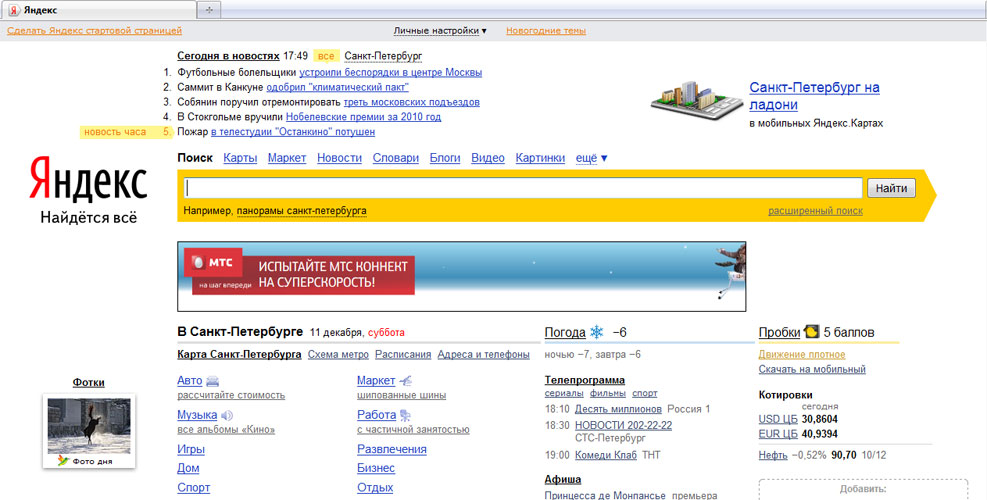Switch to the Карты tab
Screen dimensions: 987x500
(x=240, y=158)
